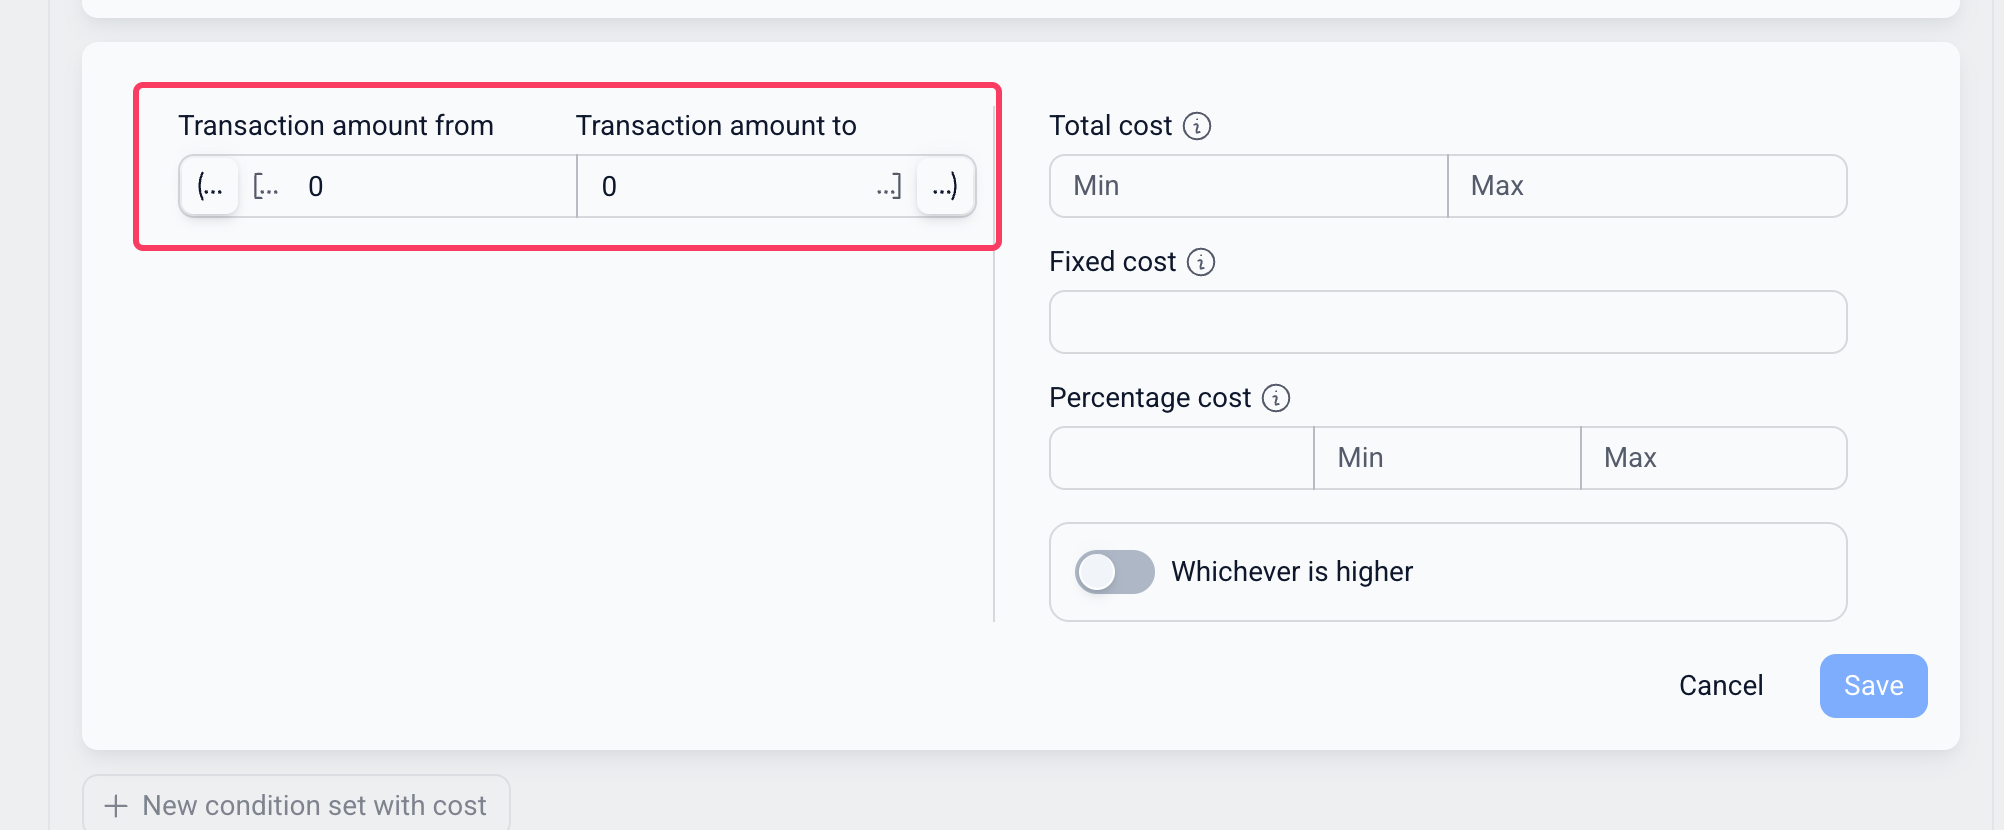This screenshot has height=830, width=2004.
Task: Click the Total cost info icon
Action: point(1197,126)
